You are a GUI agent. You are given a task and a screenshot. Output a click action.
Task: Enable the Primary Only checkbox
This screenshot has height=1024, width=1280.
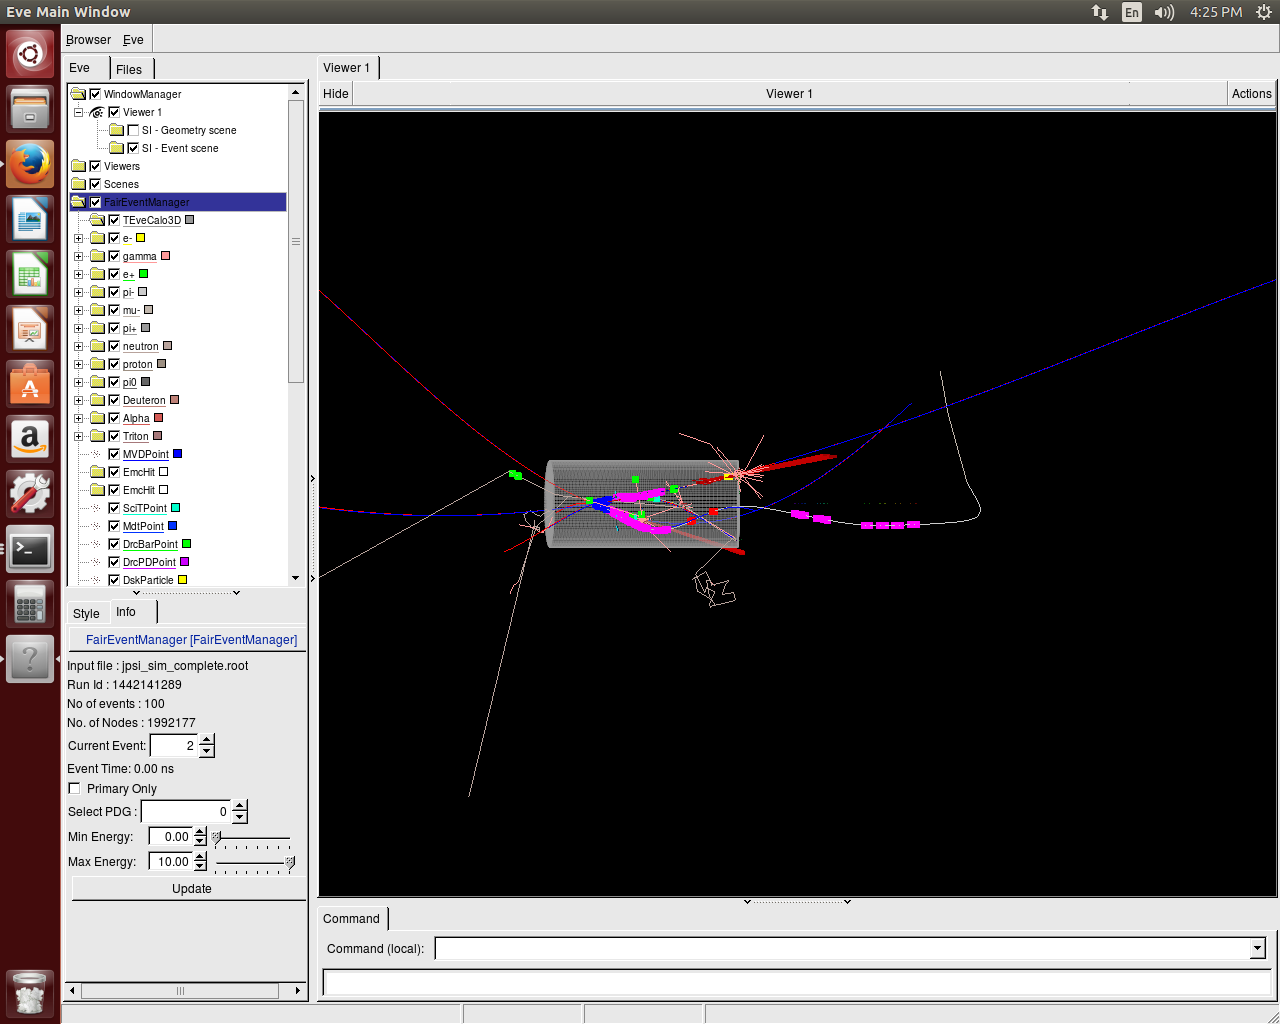coord(74,788)
